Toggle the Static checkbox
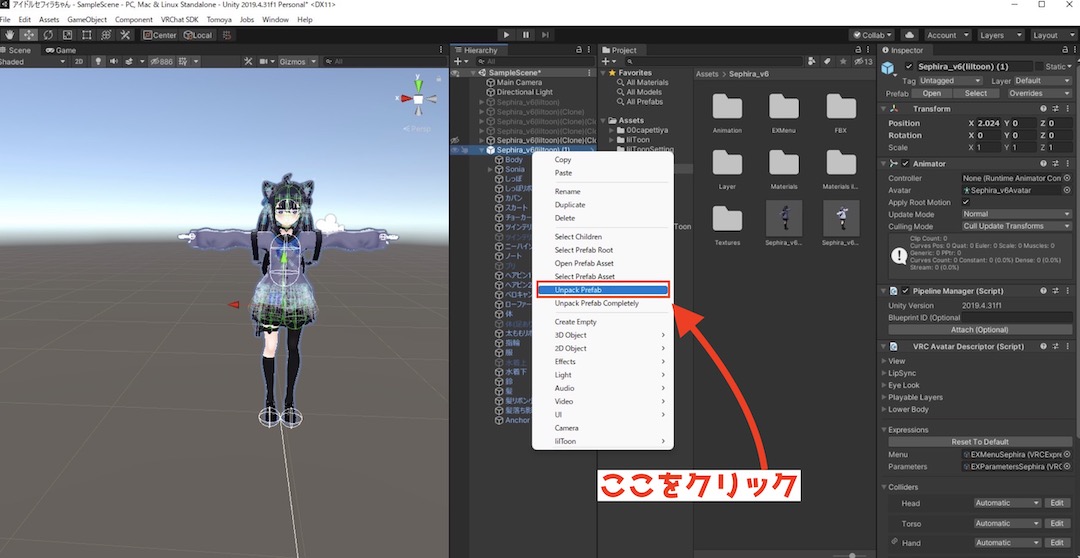Viewport: 1080px width, 558px height. click(x=1039, y=67)
